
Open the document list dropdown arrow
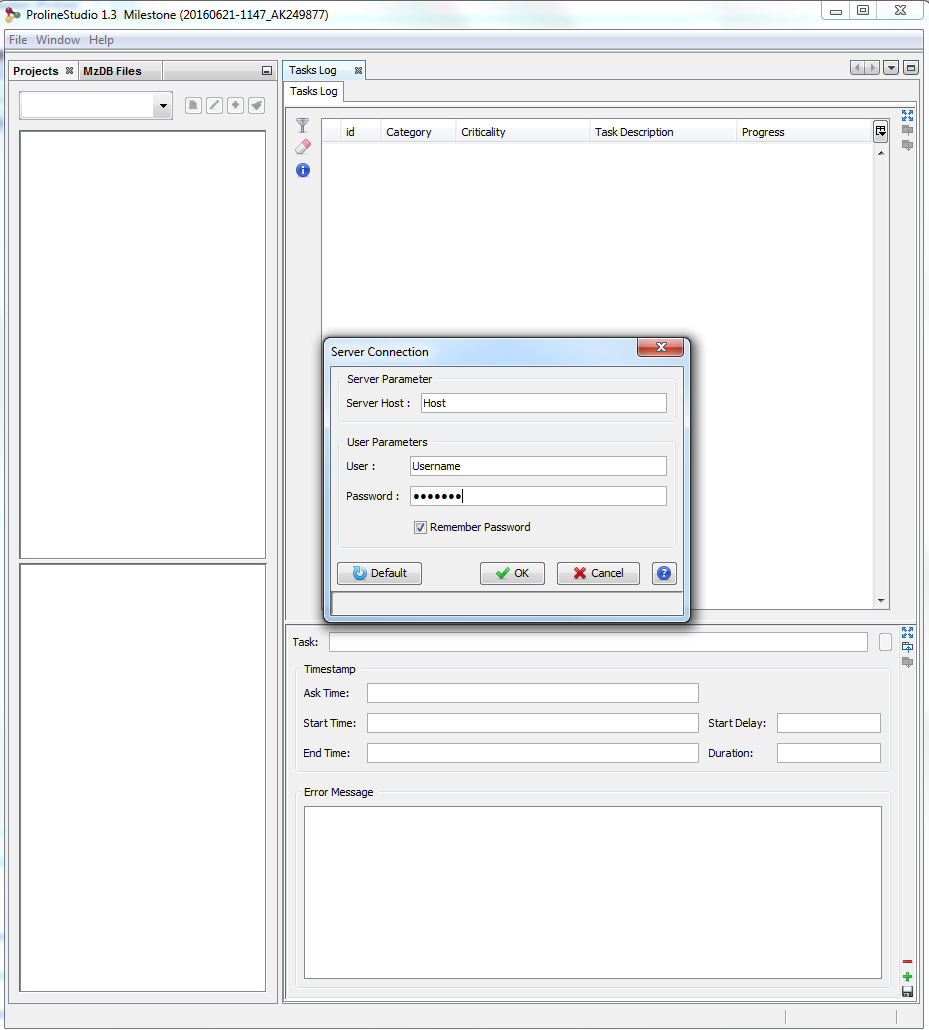click(x=891, y=68)
